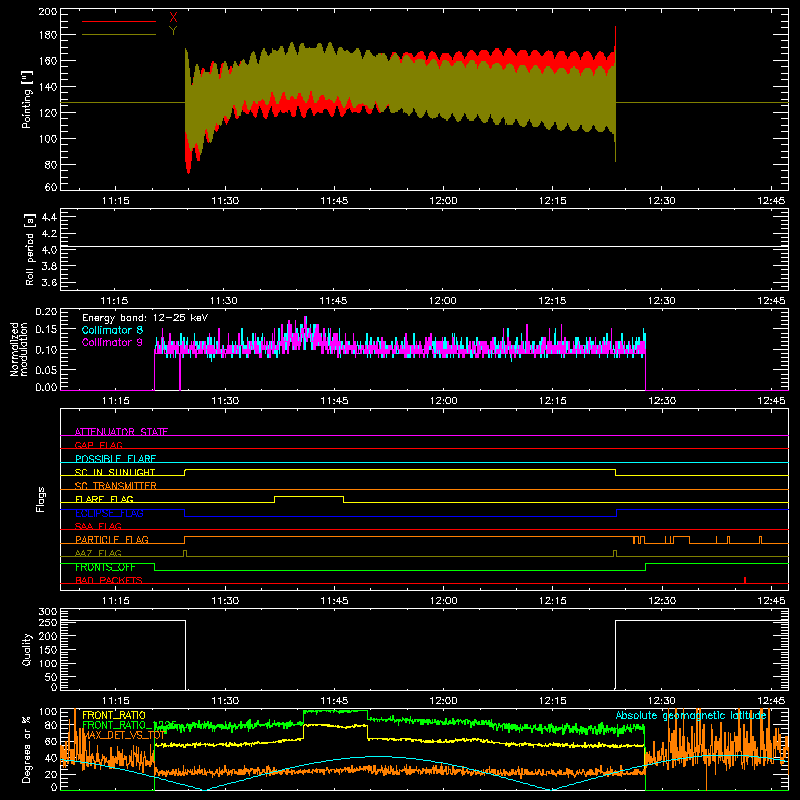This screenshot has width=800, height=800.
Task: Click the 300 tick on Quality axis
Action: (x=48, y=611)
